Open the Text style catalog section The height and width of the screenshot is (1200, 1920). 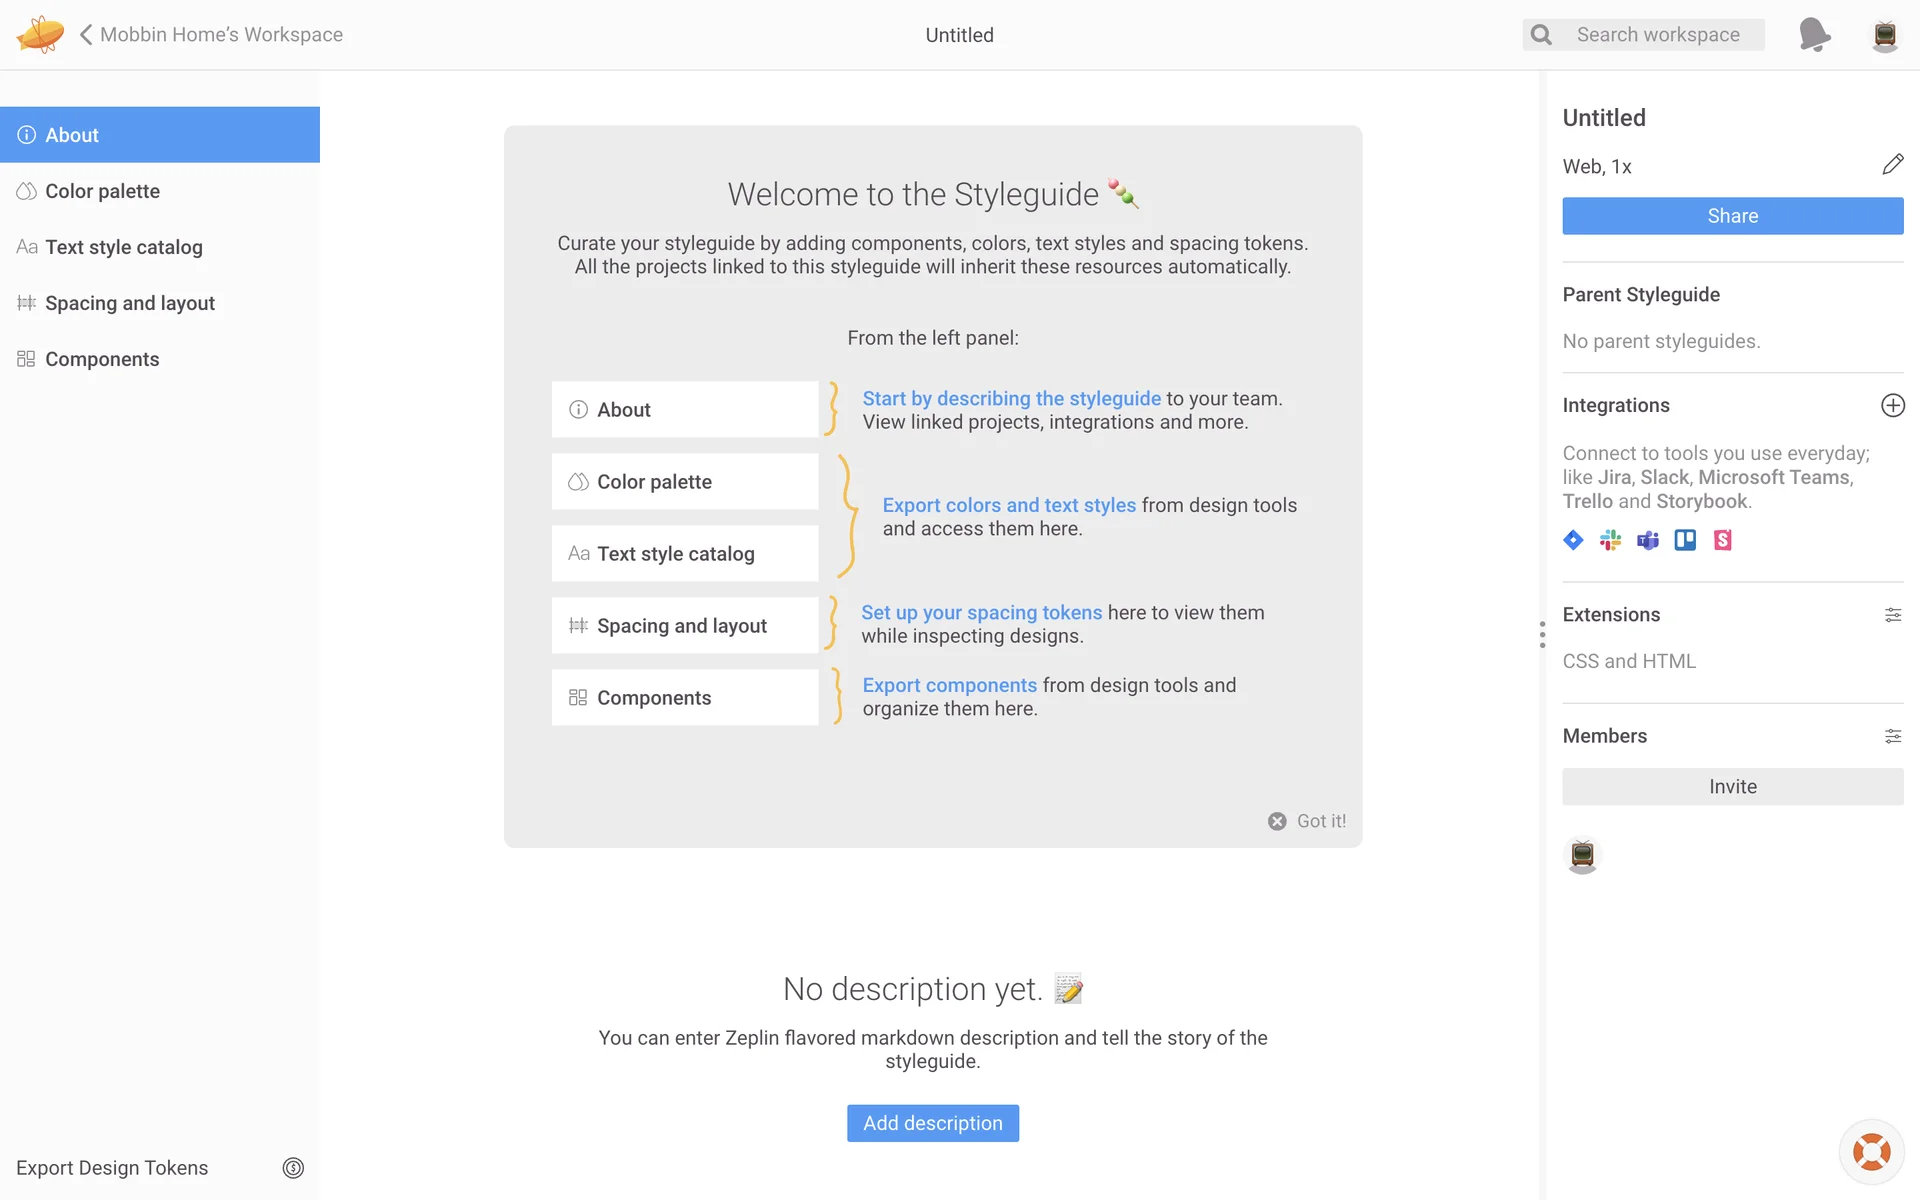pos(123,247)
